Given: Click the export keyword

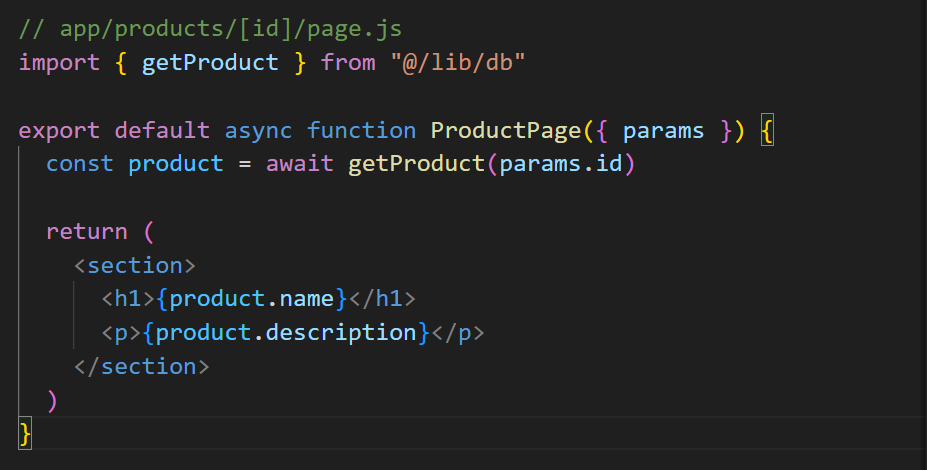Looking at the screenshot, I should coord(59,130).
